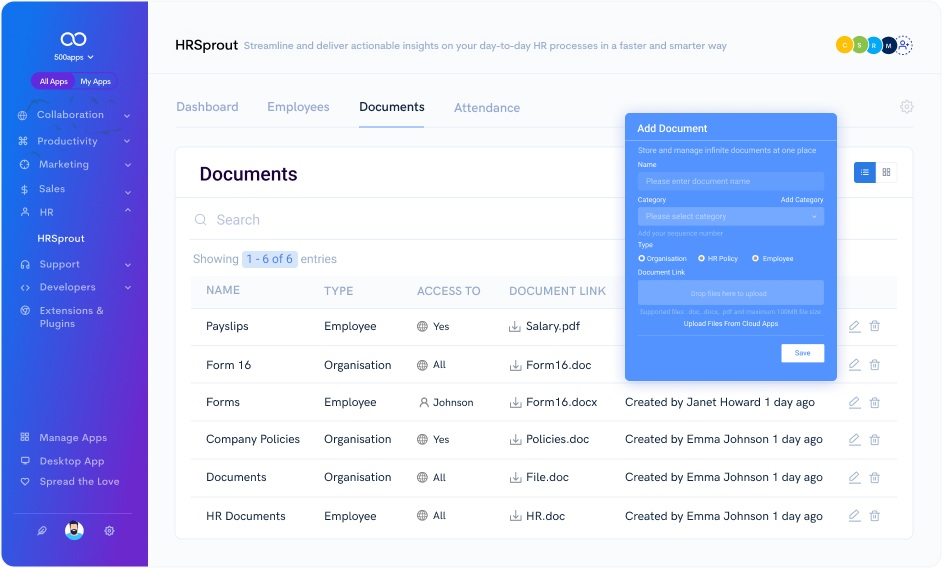Click the Productivity command icon
The image size is (942, 568).
point(23,141)
